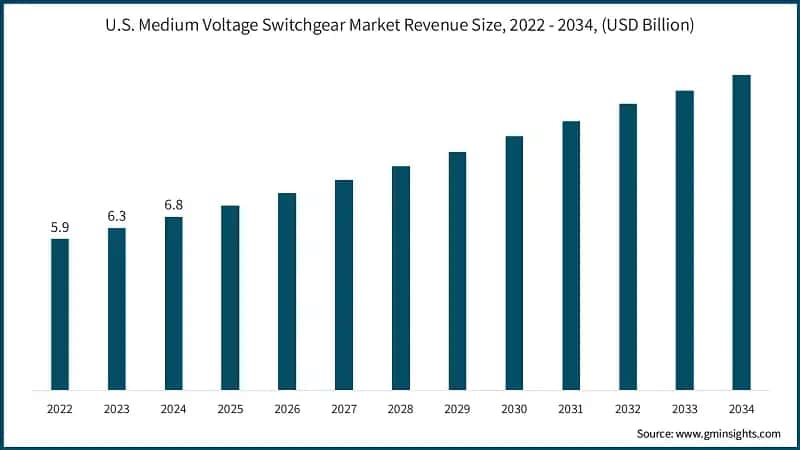Select the 2025 bar
Viewport: 800px width, 450px height.
230,298
